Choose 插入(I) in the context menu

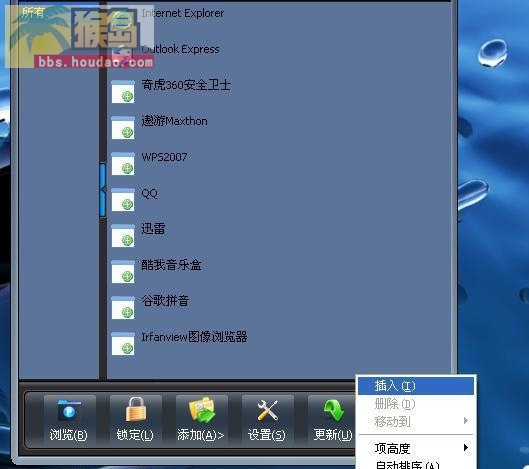[x=416, y=386]
